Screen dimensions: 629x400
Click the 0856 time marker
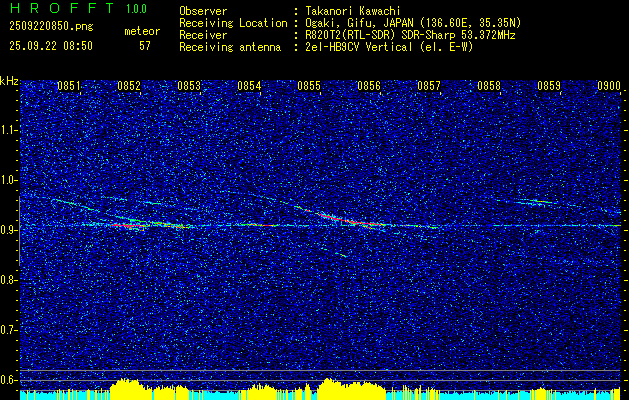[369, 85]
